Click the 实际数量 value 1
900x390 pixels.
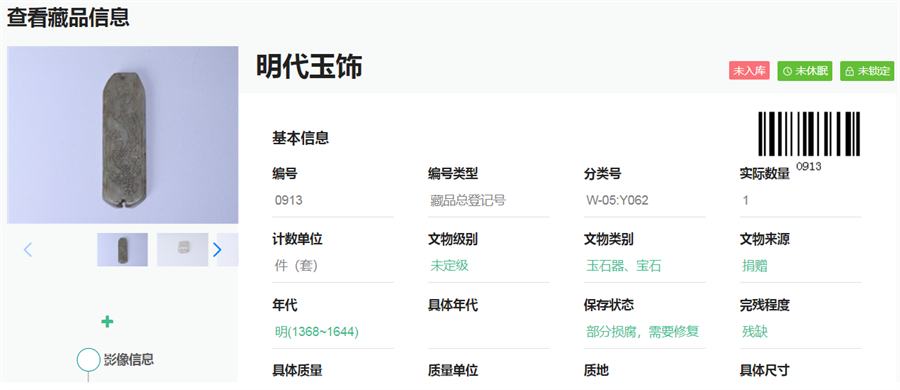coord(746,200)
